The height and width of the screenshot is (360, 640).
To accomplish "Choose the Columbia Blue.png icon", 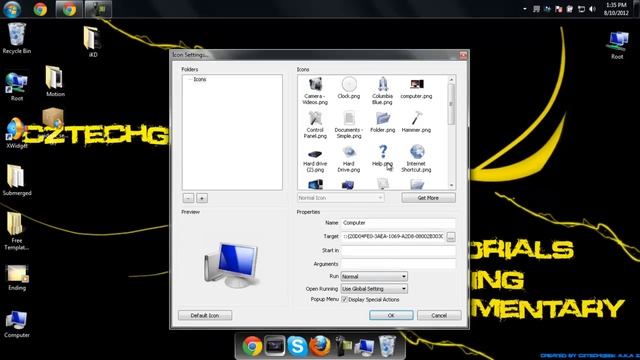I will 382,91.
